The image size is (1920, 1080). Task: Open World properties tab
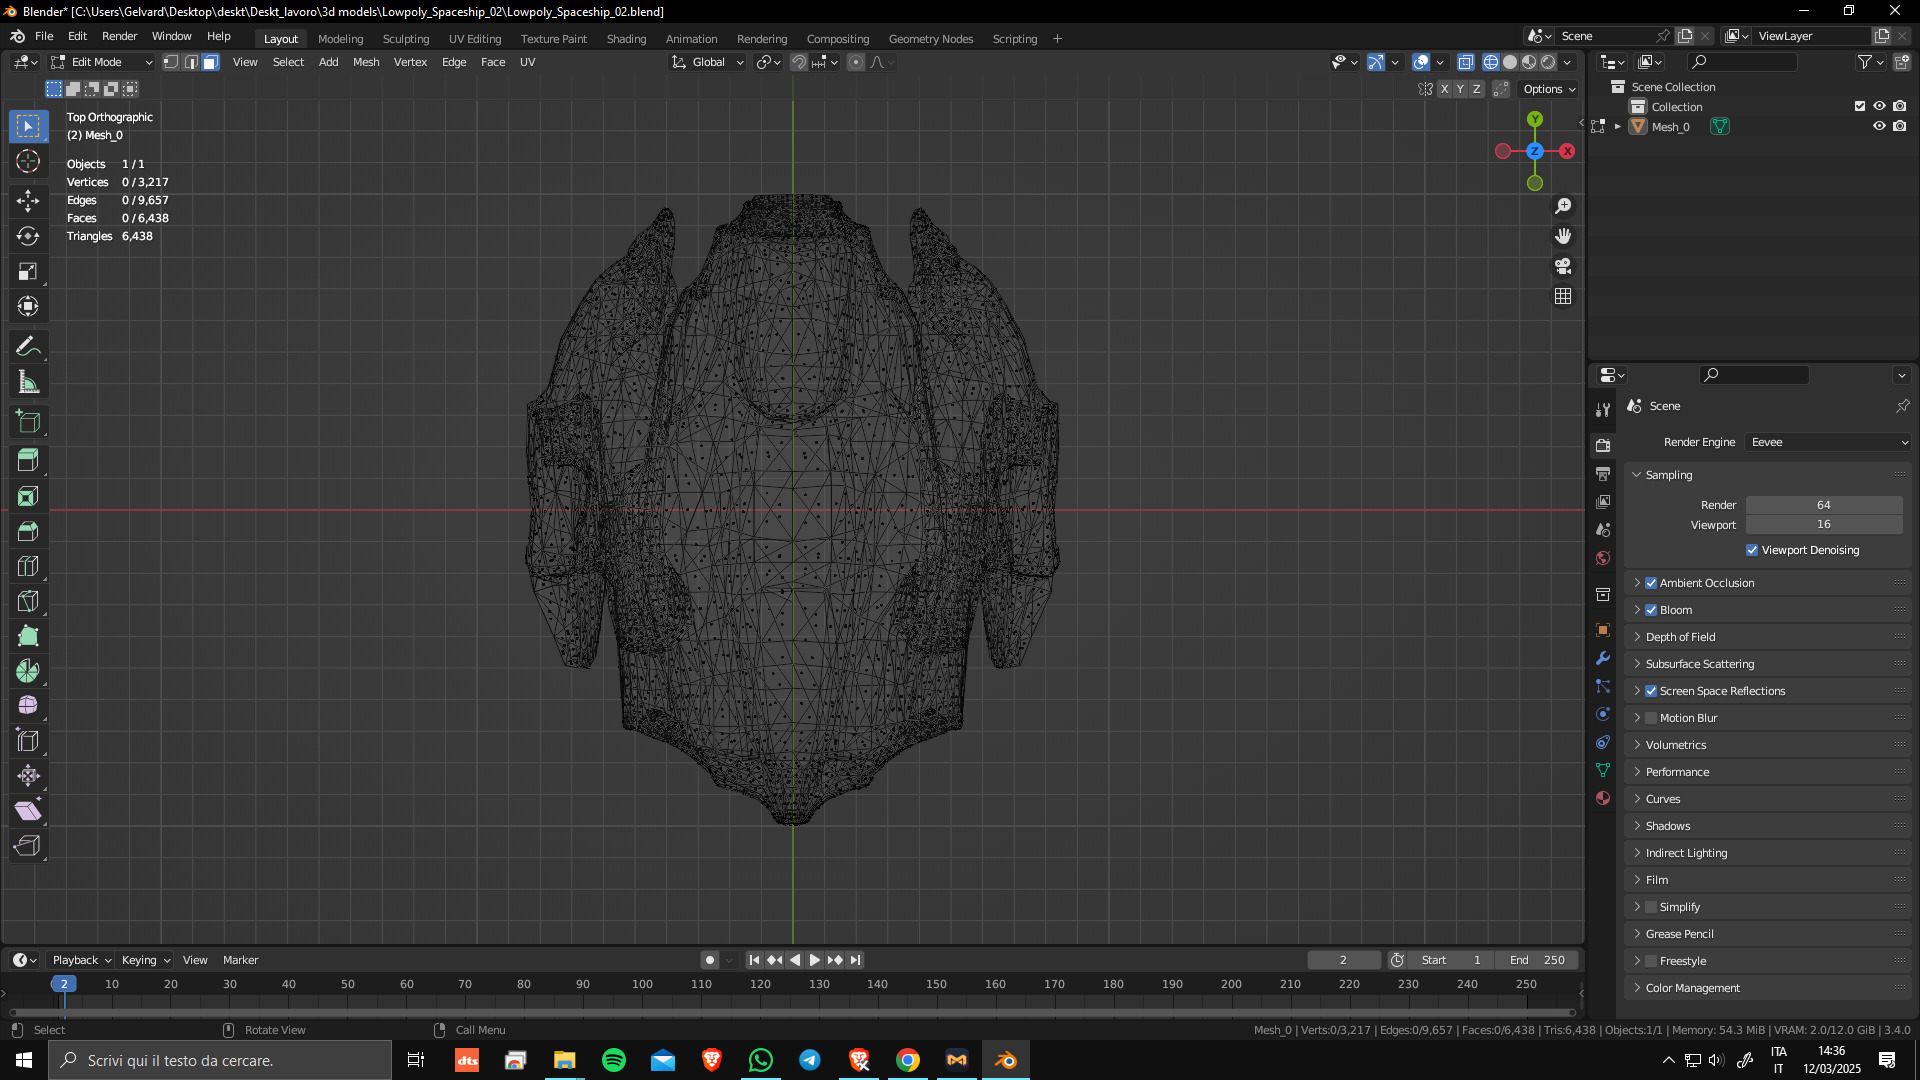(x=1603, y=558)
